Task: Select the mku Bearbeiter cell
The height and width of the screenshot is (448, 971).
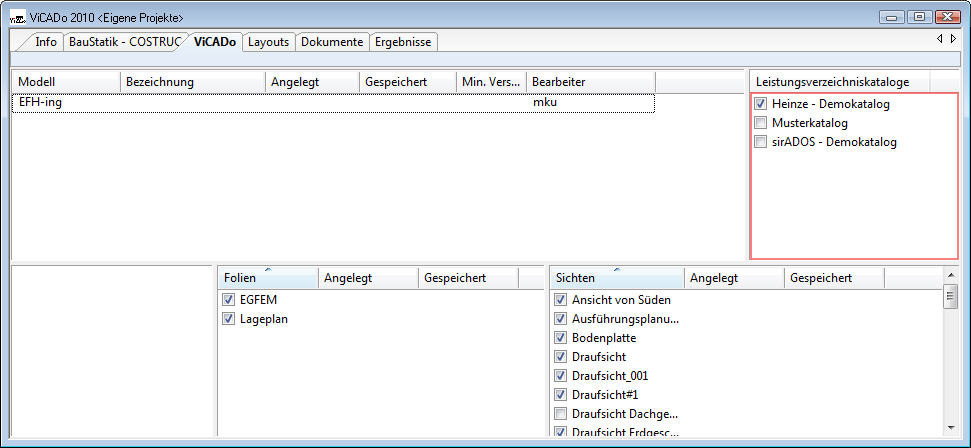Action: 545,102
